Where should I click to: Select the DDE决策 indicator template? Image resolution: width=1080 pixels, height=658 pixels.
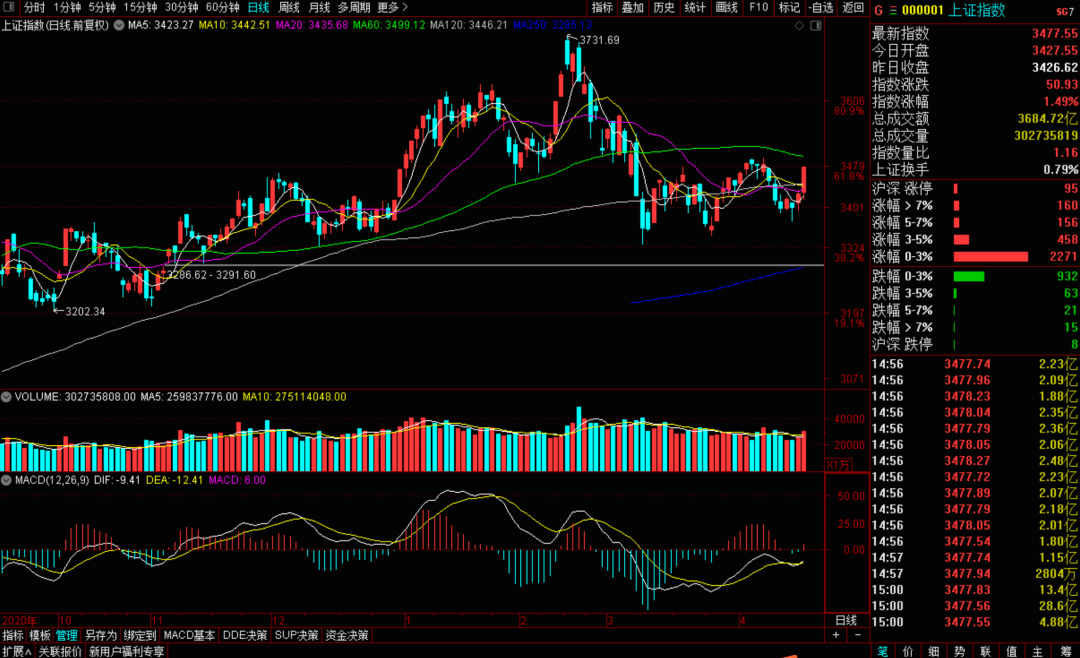click(245, 635)
